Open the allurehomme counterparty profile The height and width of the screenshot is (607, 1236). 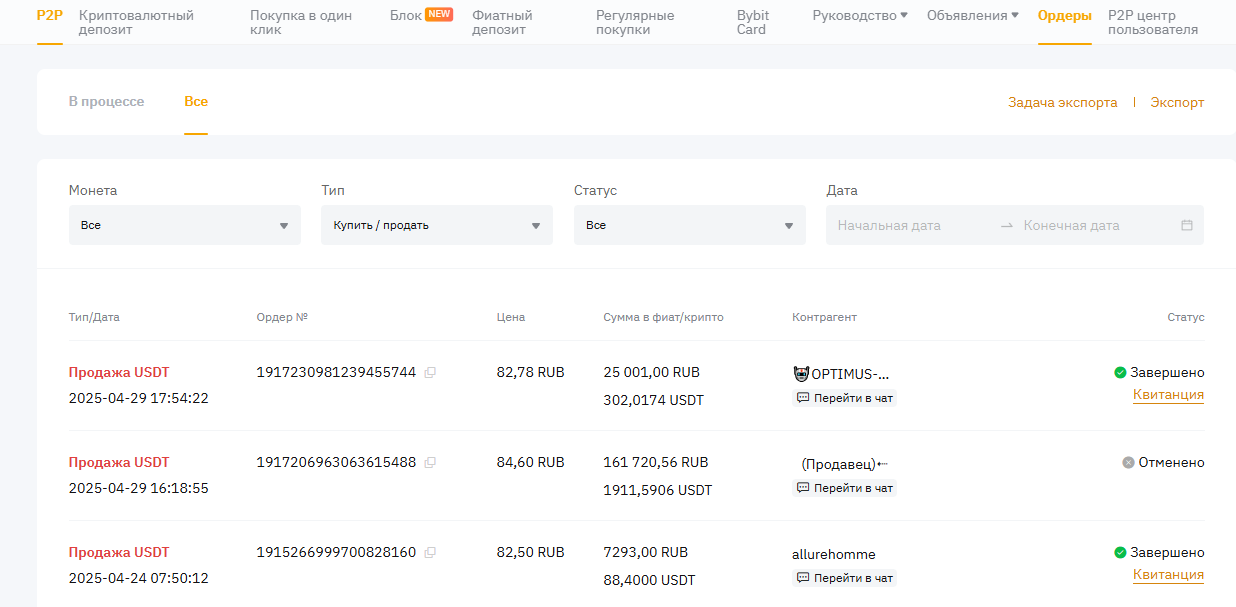coord(833,554)
